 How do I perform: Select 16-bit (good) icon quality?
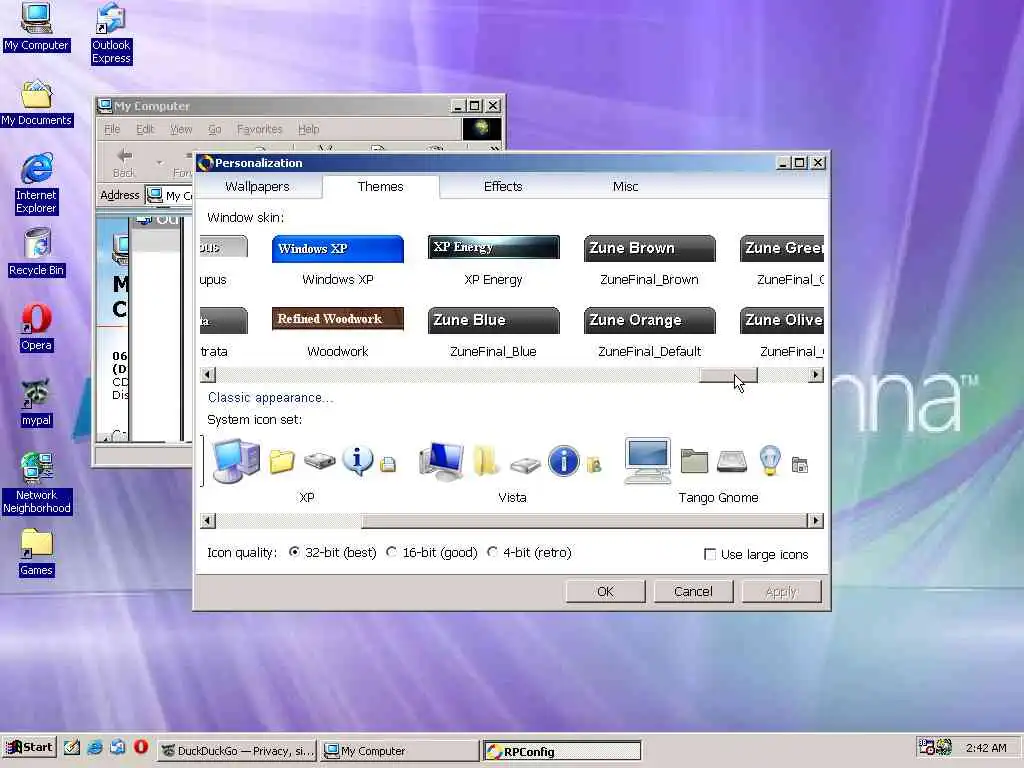[x=432, y=552]
